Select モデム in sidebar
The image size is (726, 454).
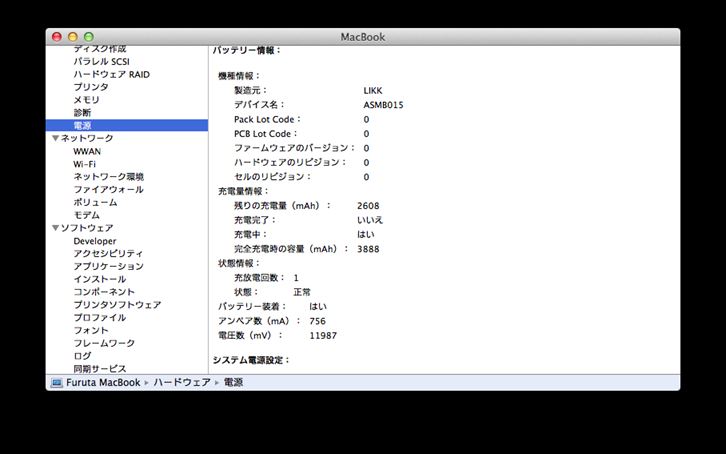87,215
